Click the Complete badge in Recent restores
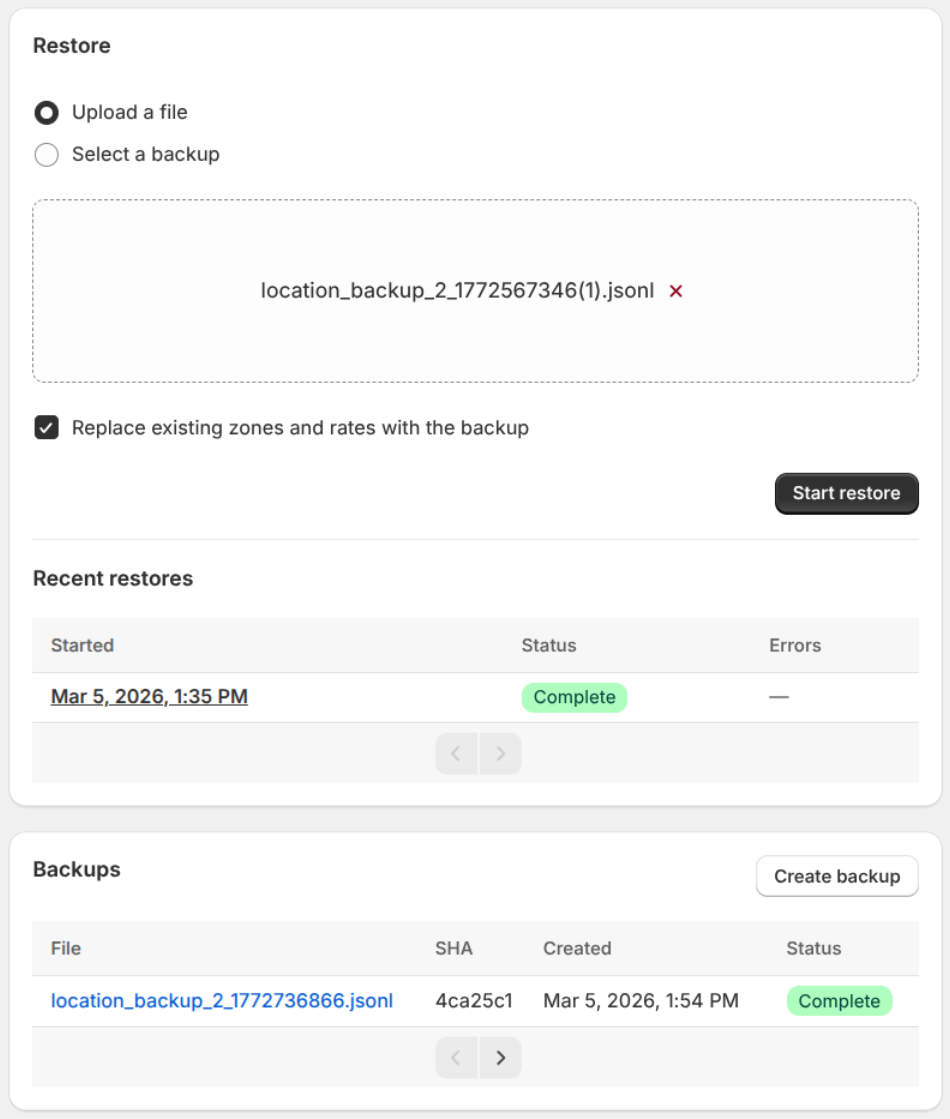The width and height of the screenshot is (950, 1119). [x=574, y=697]
